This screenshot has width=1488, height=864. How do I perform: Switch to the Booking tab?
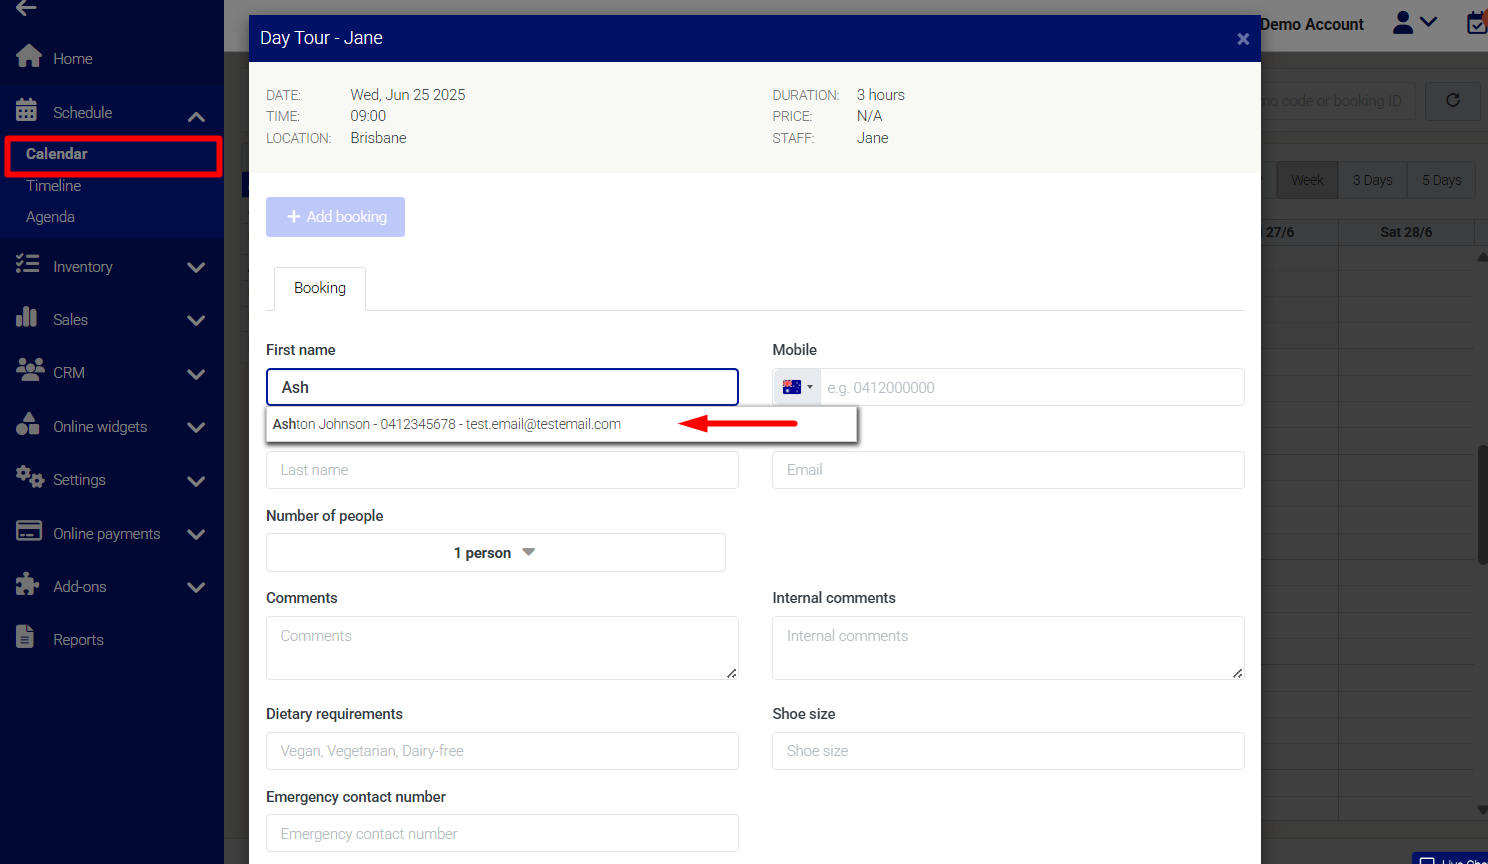coord(320,288)
